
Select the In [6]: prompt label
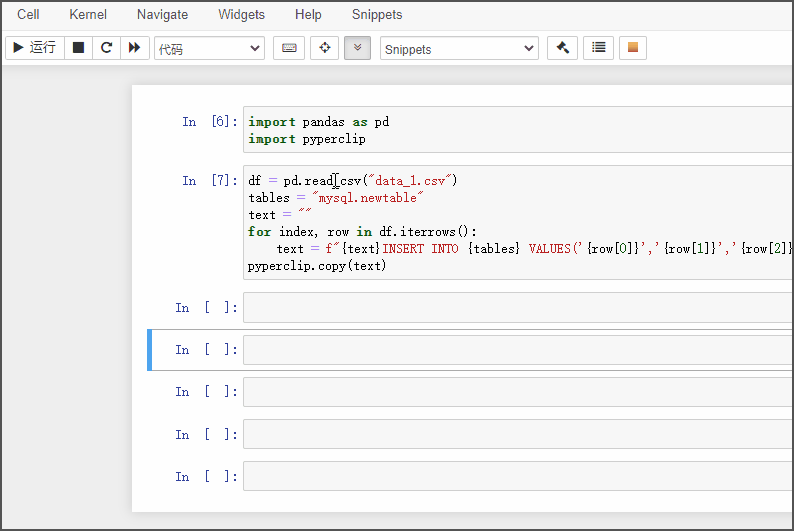pyautogui.click(x=210, y=121)
